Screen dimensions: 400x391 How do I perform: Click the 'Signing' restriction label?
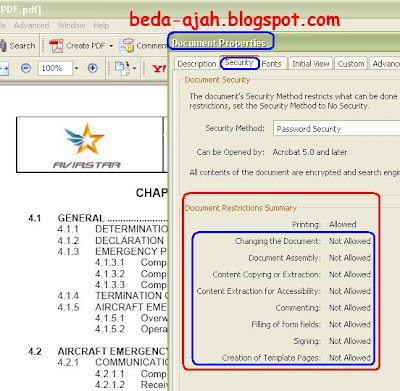click(307, 341)
